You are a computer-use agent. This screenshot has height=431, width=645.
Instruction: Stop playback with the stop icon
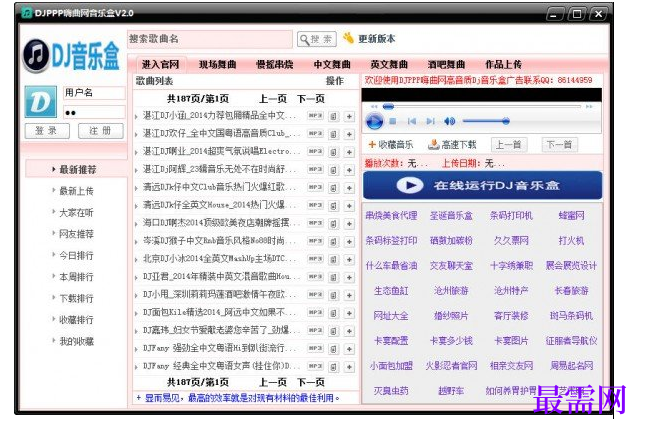pyautogui.click(x=392, y=121)
